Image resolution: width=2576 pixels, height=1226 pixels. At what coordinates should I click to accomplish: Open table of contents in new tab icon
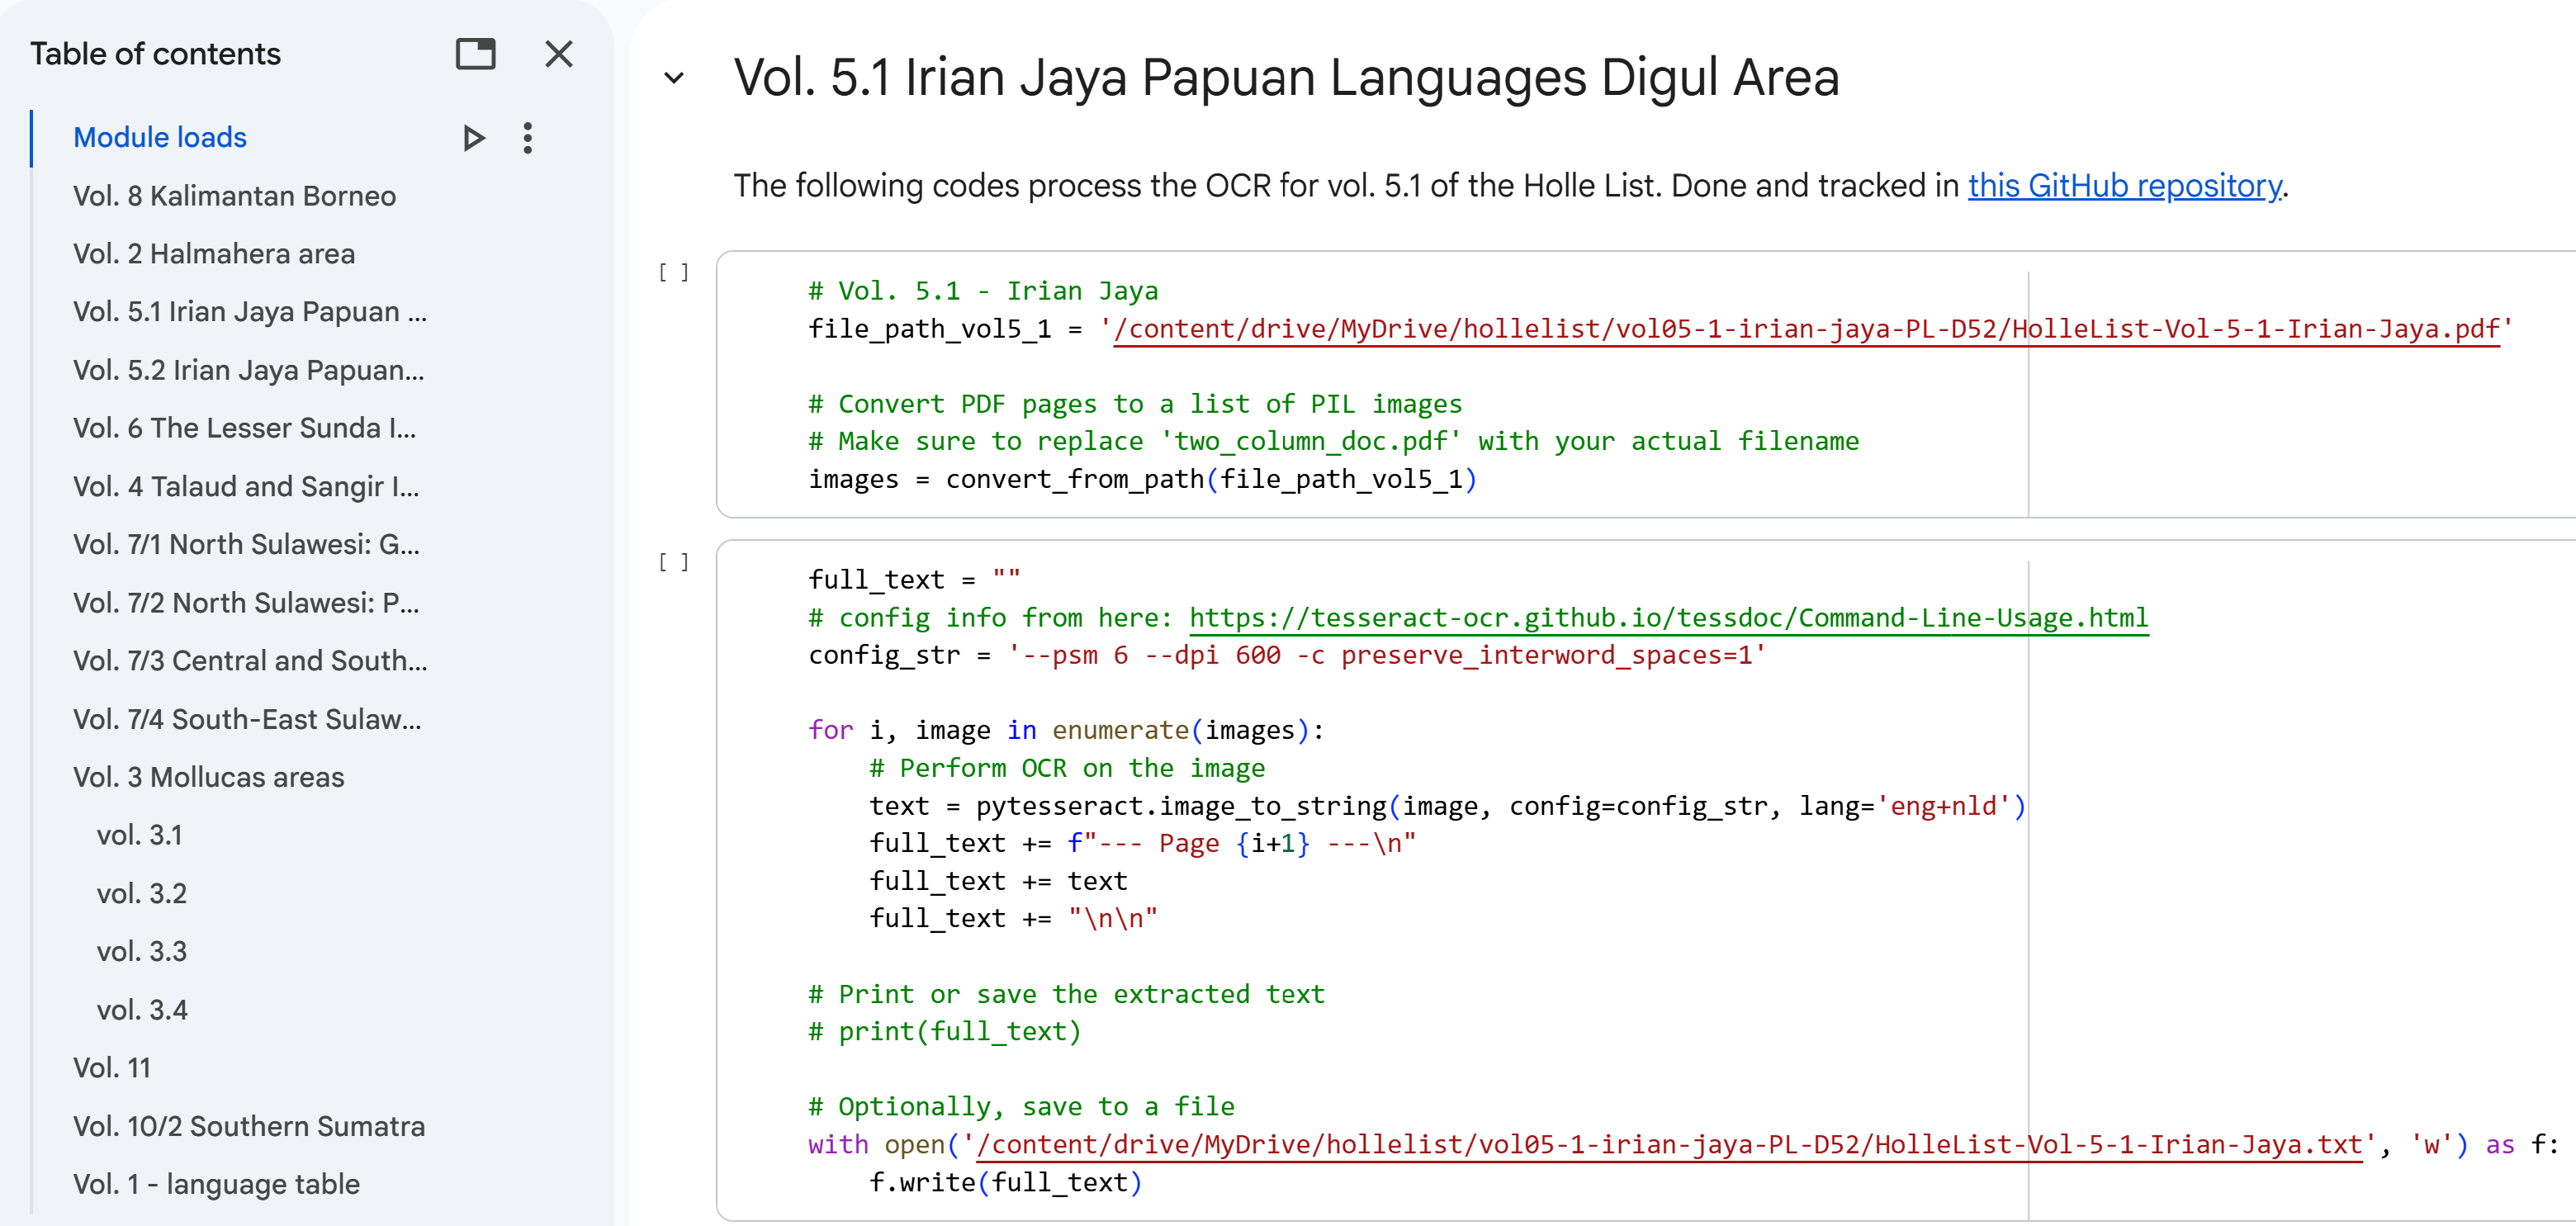click(475, 54)
